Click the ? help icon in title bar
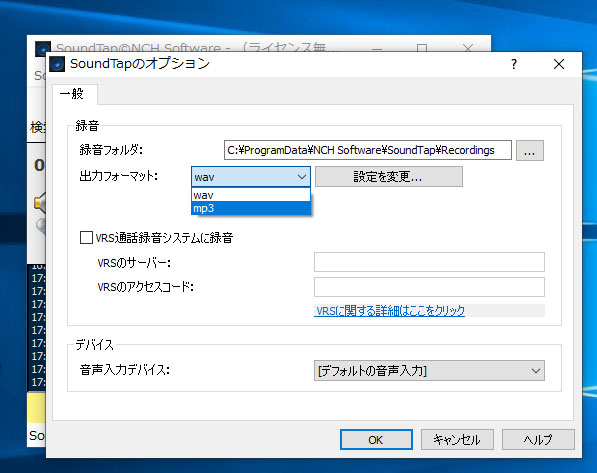The width and height of the screenshot is (597, 473). coord(514,64)
